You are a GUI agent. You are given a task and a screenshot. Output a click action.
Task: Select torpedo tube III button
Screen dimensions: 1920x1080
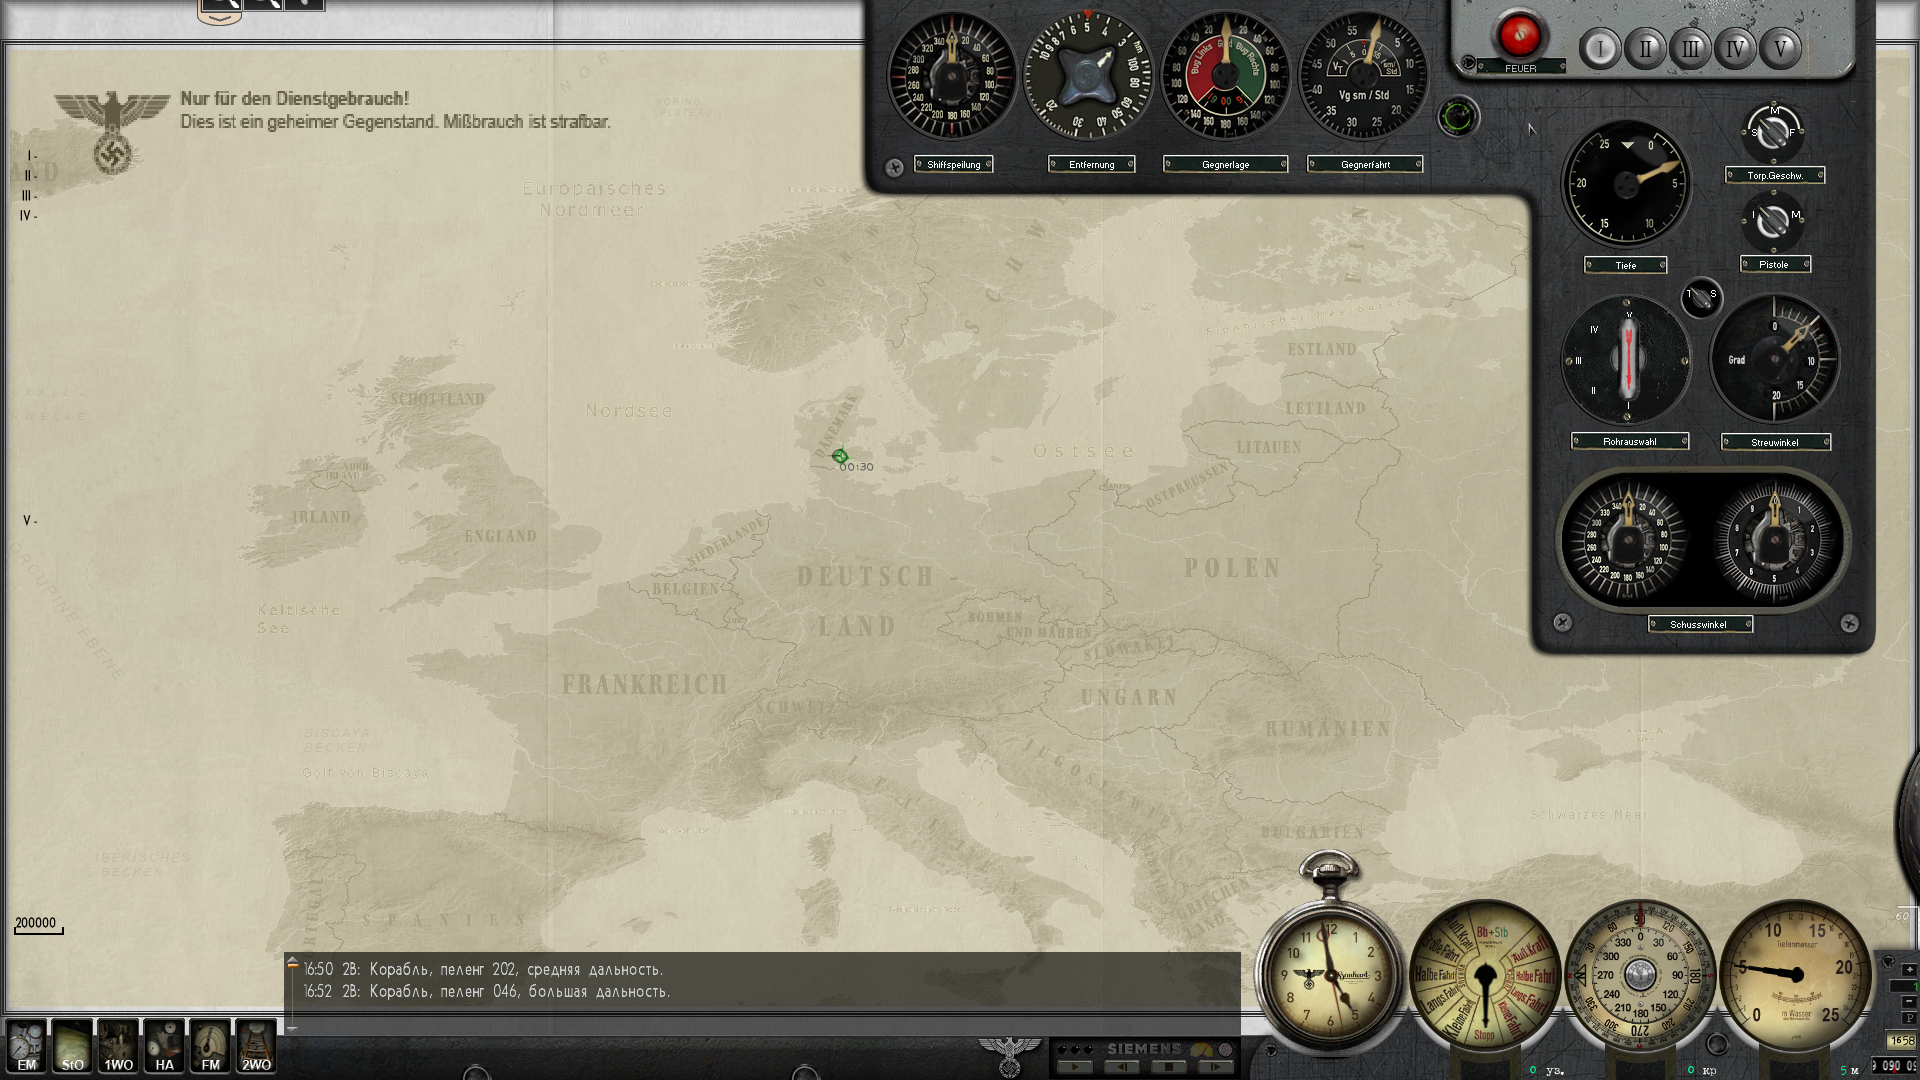click(x=1690, y=48)
